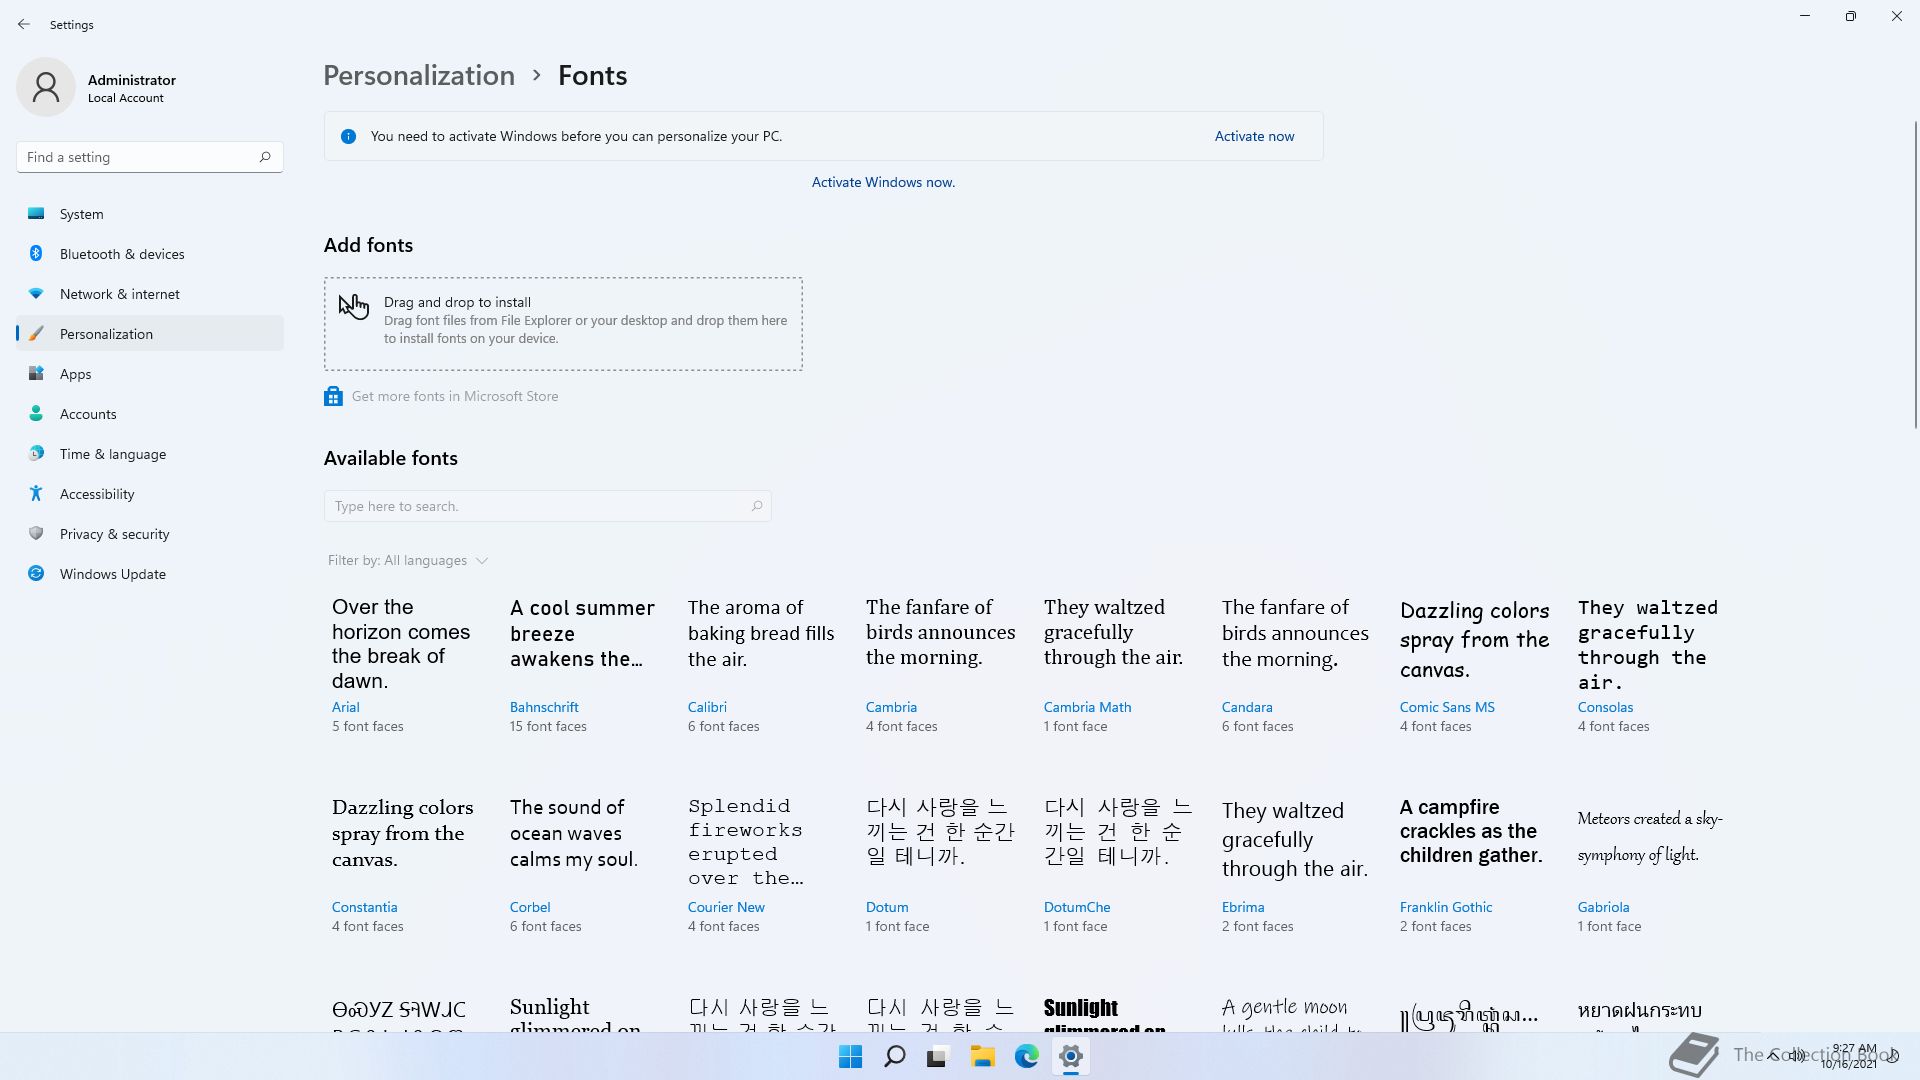Open Accounts person icon
Screen dimensions: 1920x1080
[x=36, y=413]
